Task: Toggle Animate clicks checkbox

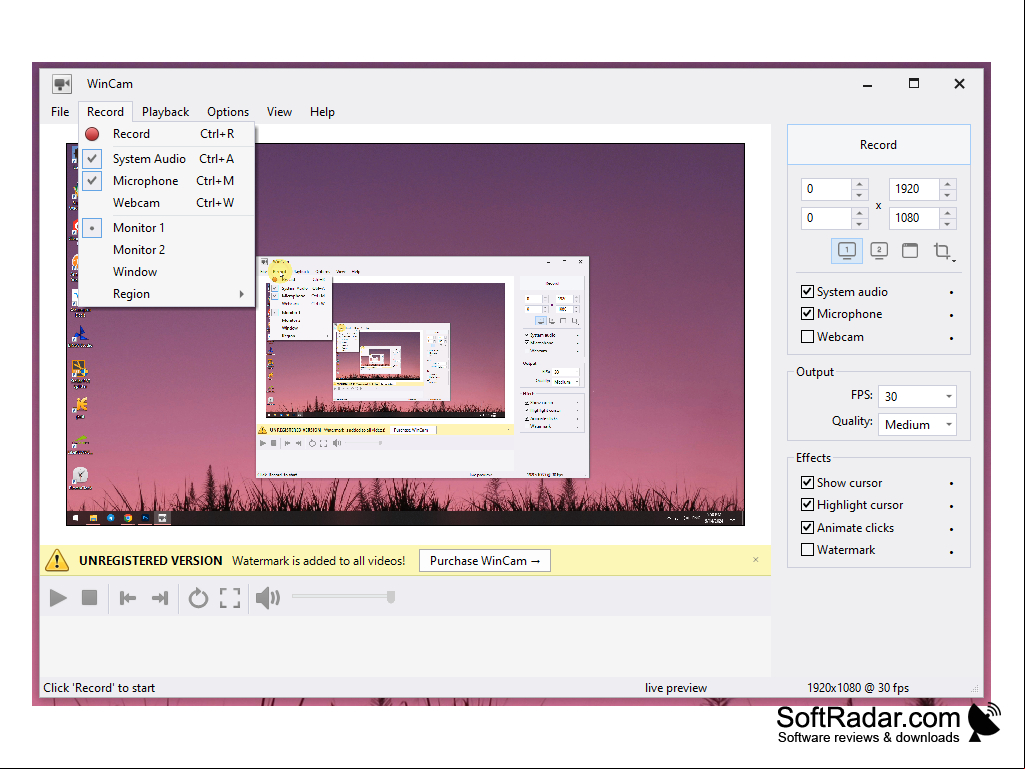Action: 807,528
